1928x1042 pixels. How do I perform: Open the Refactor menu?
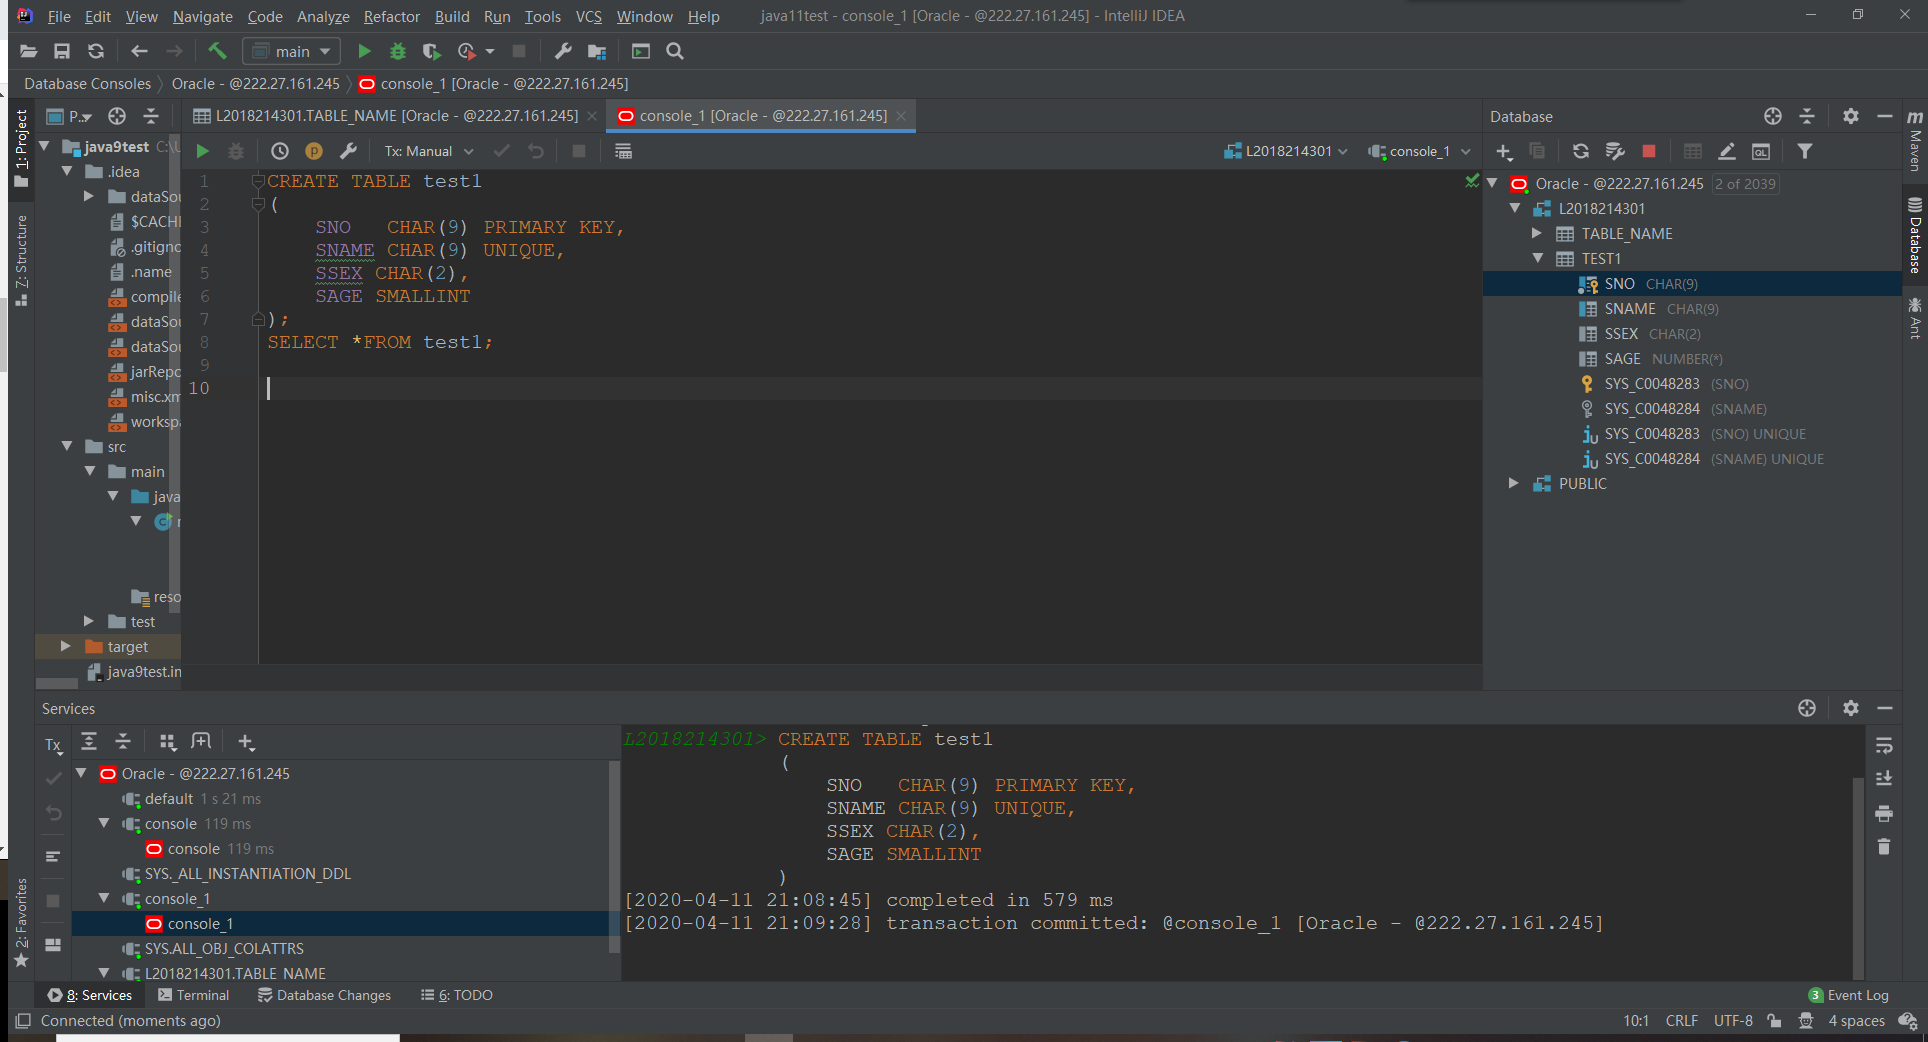392,16
